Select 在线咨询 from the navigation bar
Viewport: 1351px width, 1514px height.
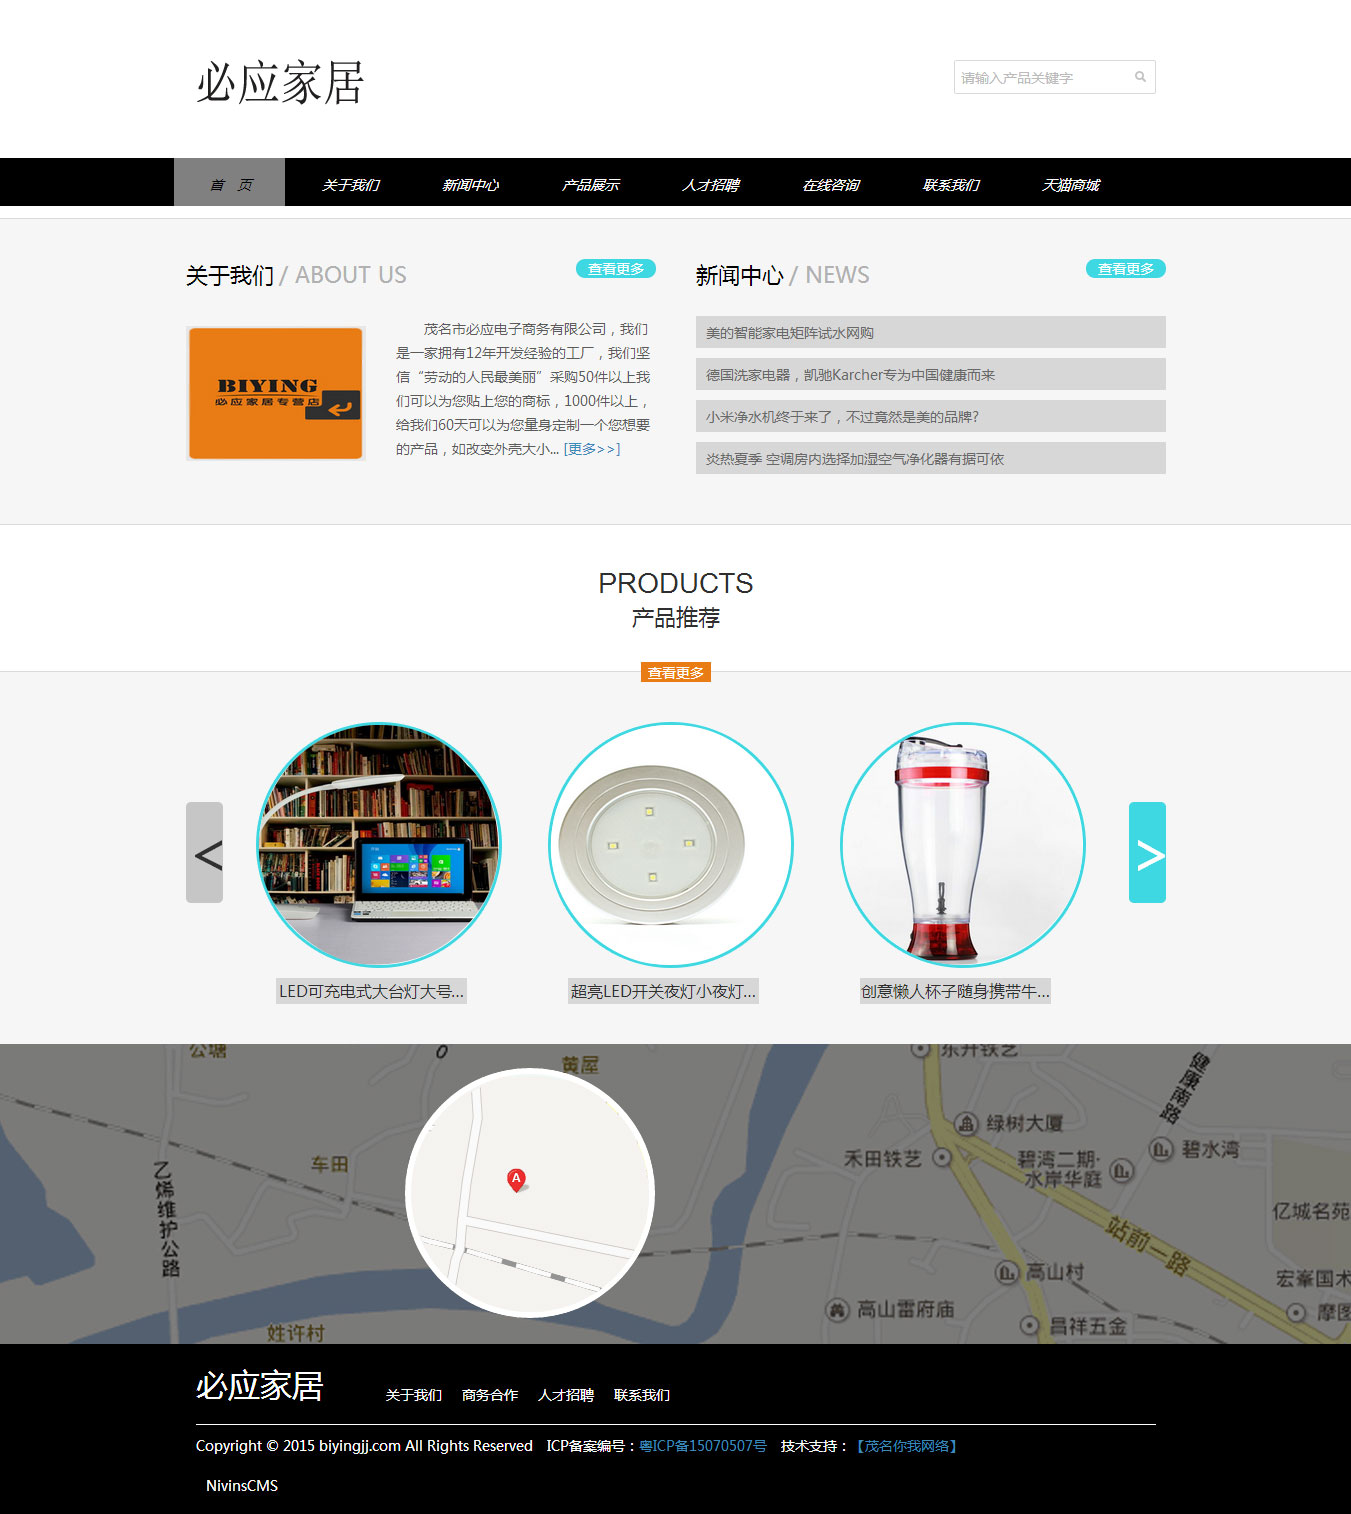click(830, 185)
